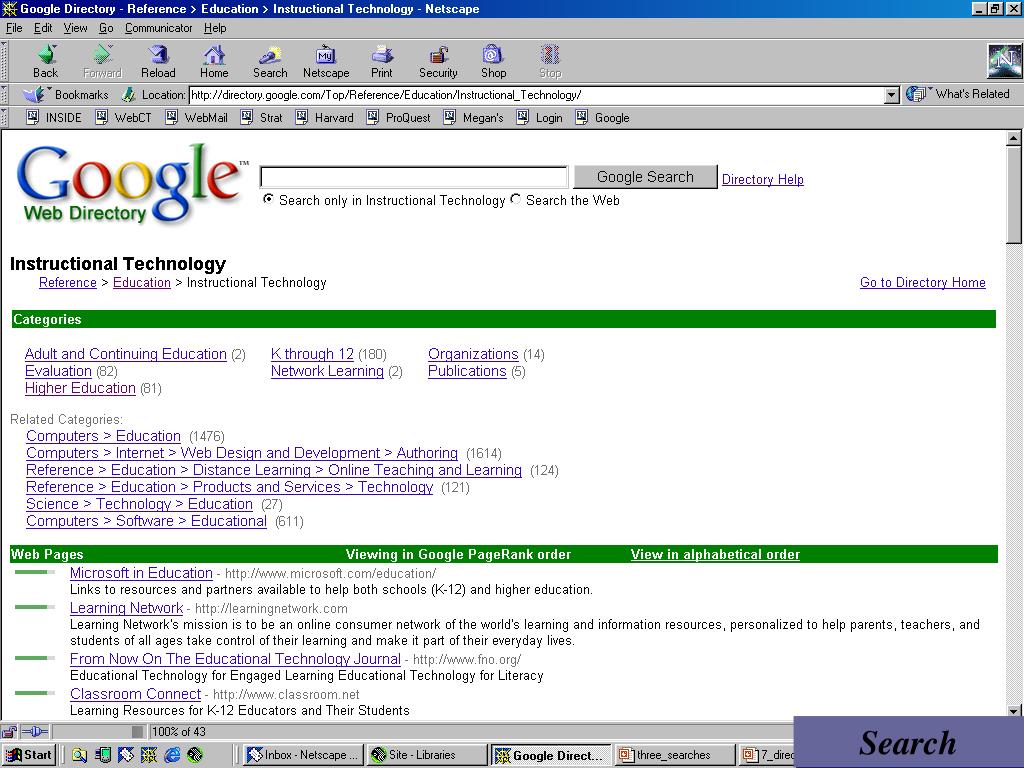
Task: Select the Search the Web radio button
Action: [x=515, y=199]
